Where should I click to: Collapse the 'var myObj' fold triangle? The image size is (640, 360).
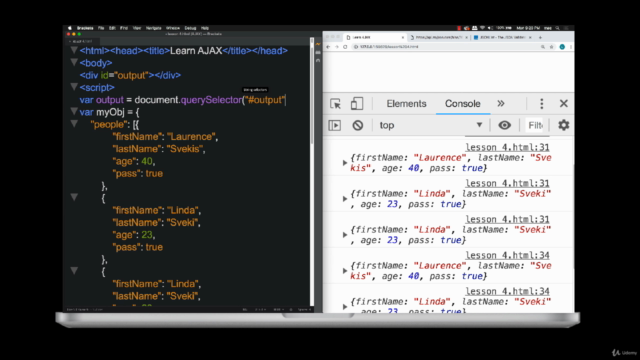pos(74,111)
